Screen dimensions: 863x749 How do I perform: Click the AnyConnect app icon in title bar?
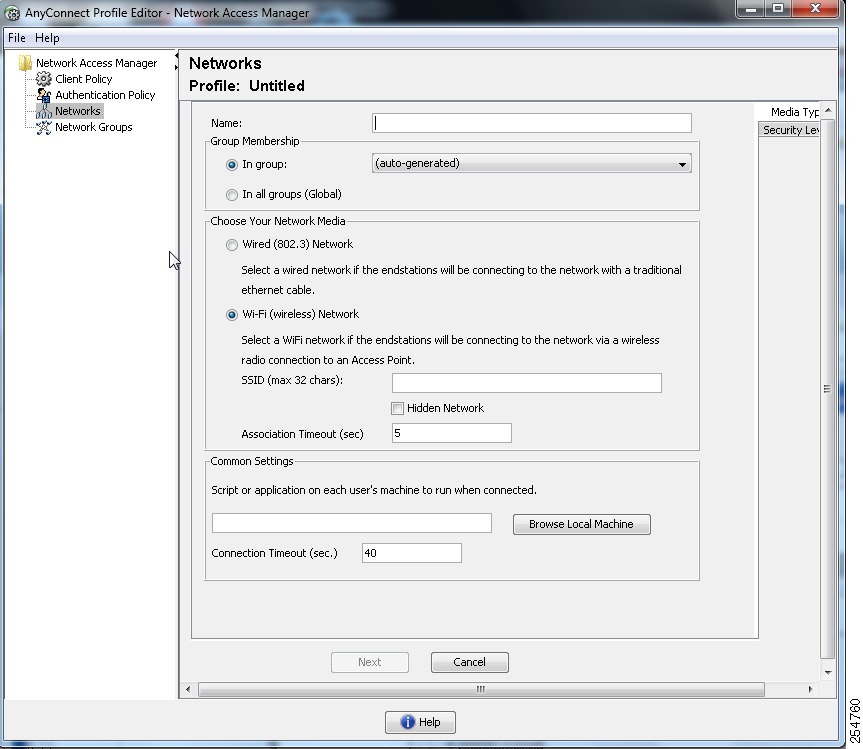12,13
